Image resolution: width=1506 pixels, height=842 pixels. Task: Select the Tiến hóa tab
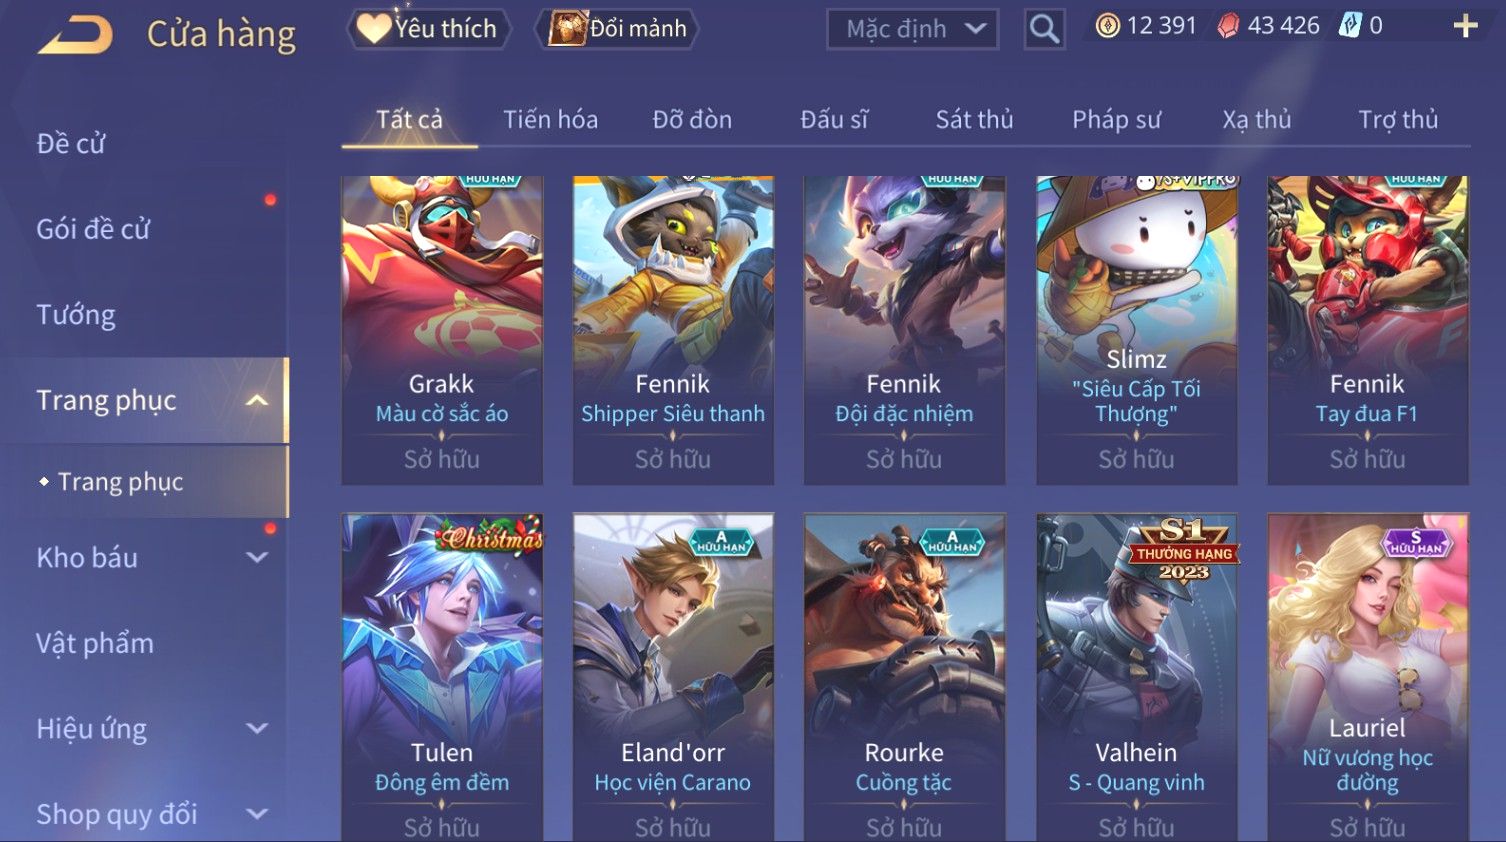click(550, 120)
